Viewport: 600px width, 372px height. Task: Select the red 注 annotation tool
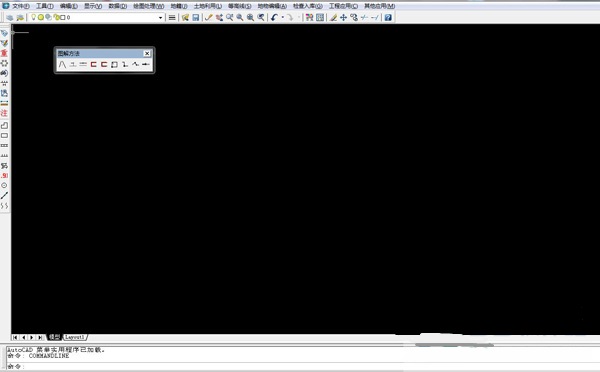pyautogui.click(x=4, y=113)
